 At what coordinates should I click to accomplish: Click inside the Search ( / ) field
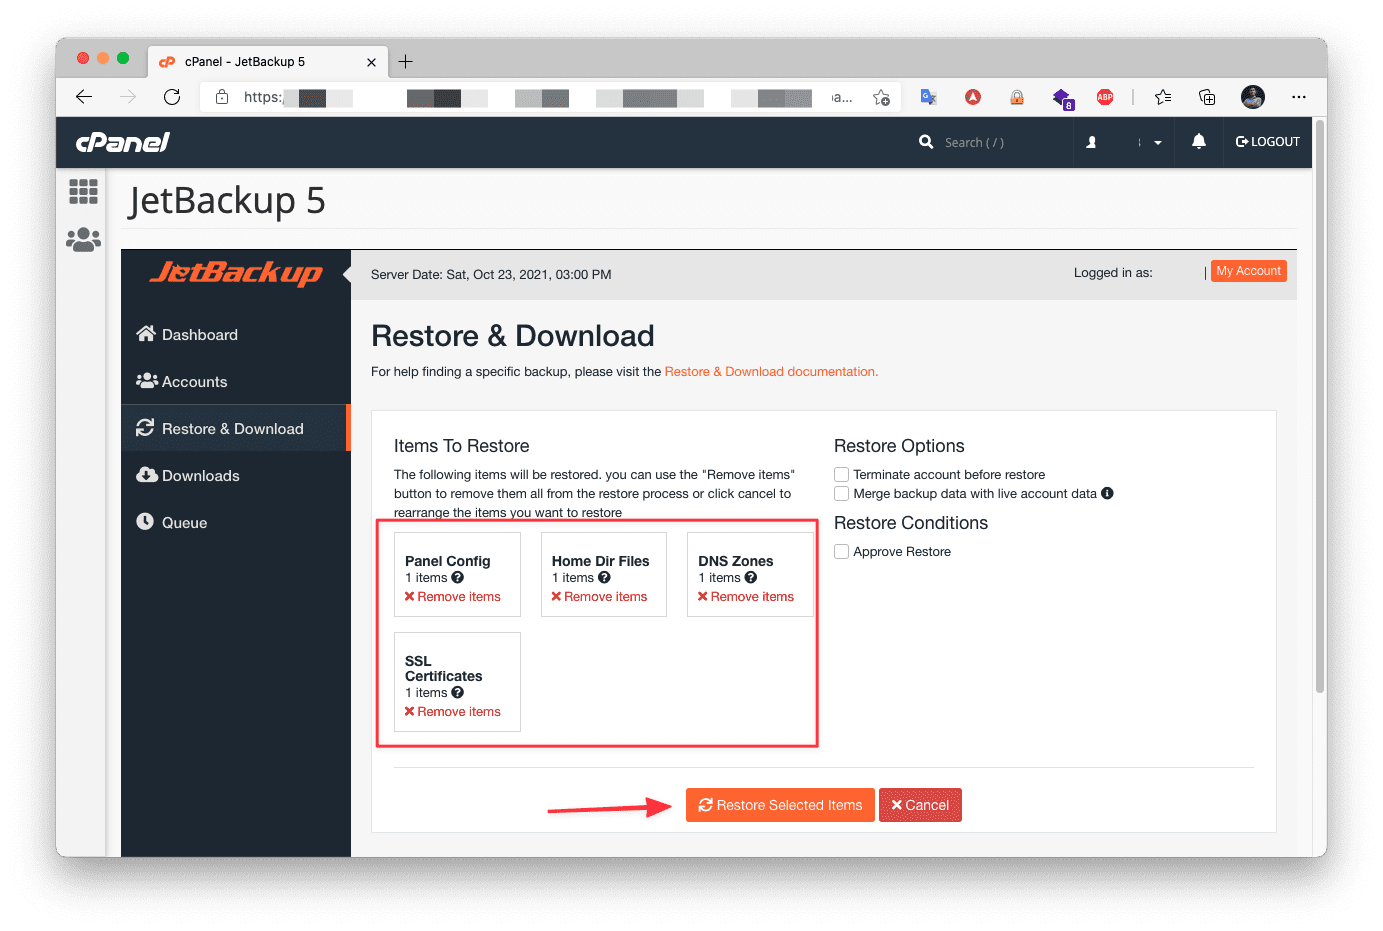click(x=975, y=141)
